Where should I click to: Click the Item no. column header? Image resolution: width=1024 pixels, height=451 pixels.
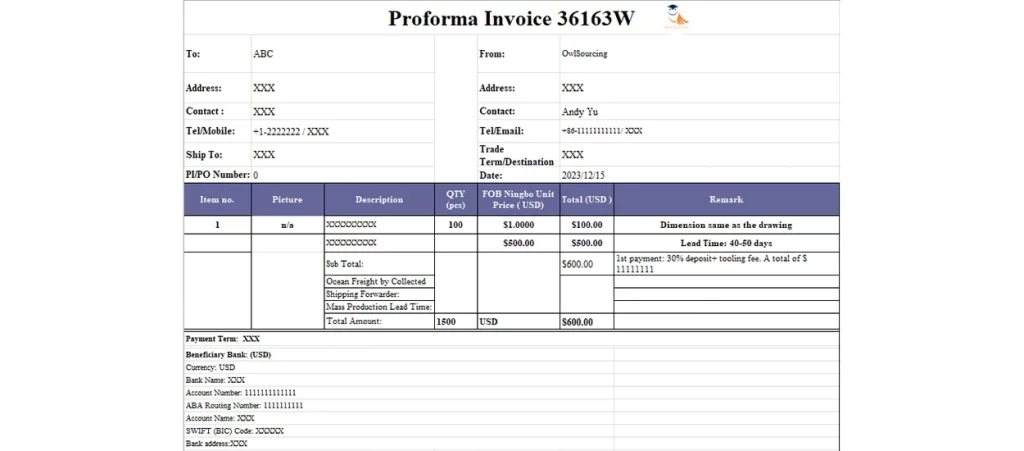coord(217,200)
